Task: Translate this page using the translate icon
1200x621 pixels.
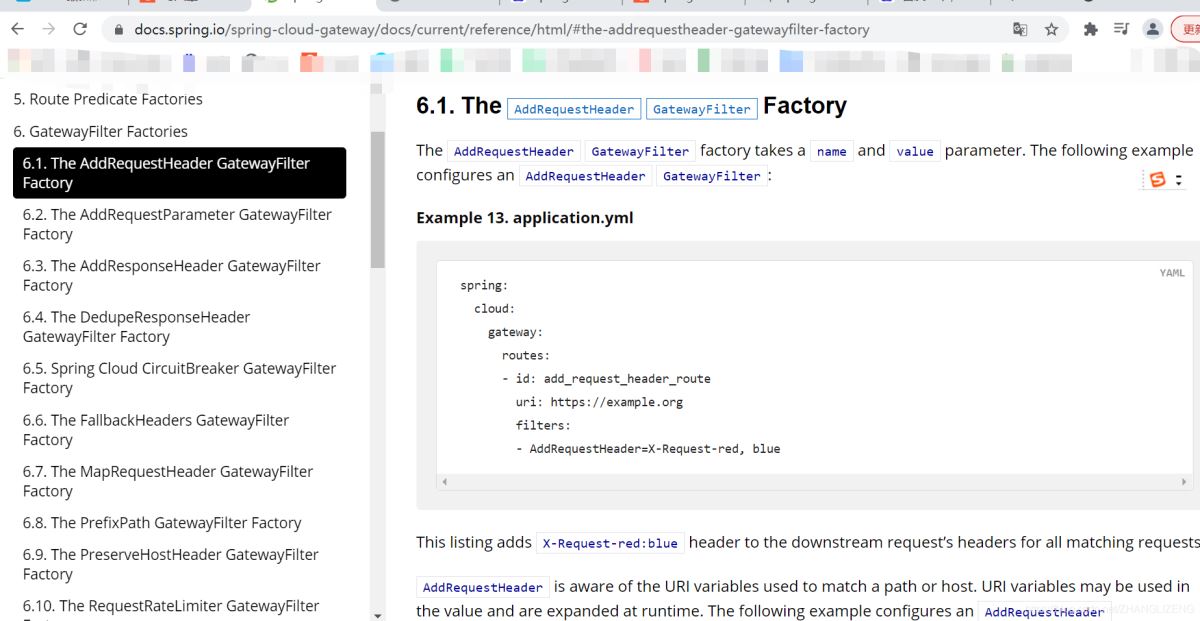Action: (1020, 30)
